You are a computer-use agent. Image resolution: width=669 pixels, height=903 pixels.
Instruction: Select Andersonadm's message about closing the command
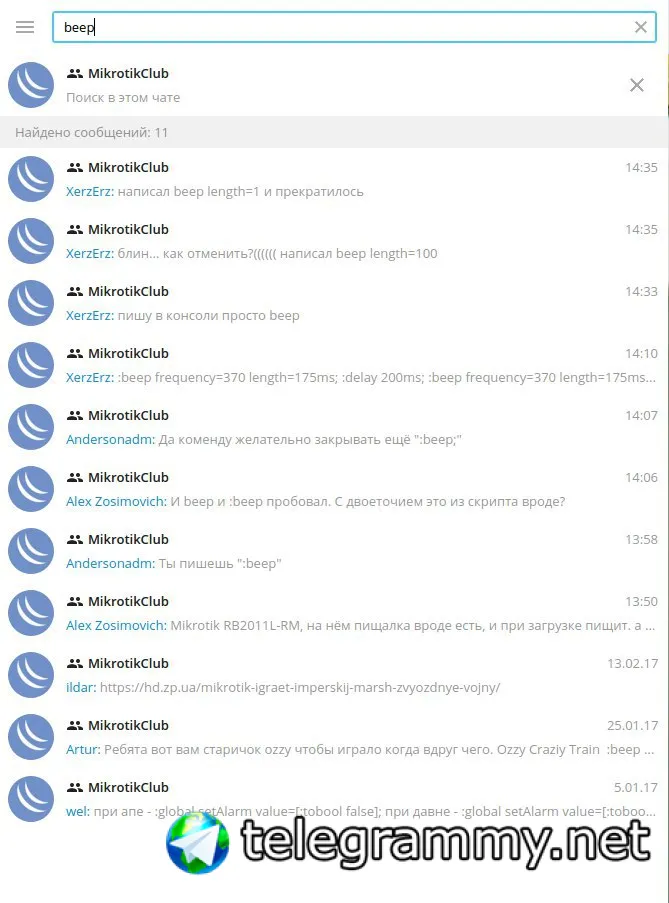pyautogui.click(x=334, y=427)
